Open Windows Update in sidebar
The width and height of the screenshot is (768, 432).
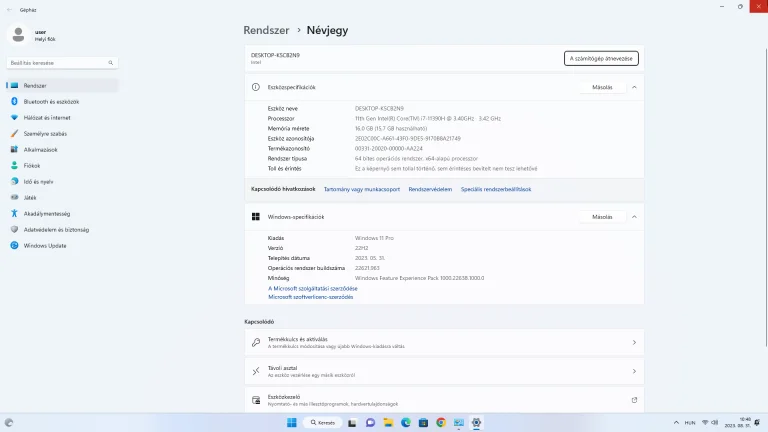(x=45, y=245)
